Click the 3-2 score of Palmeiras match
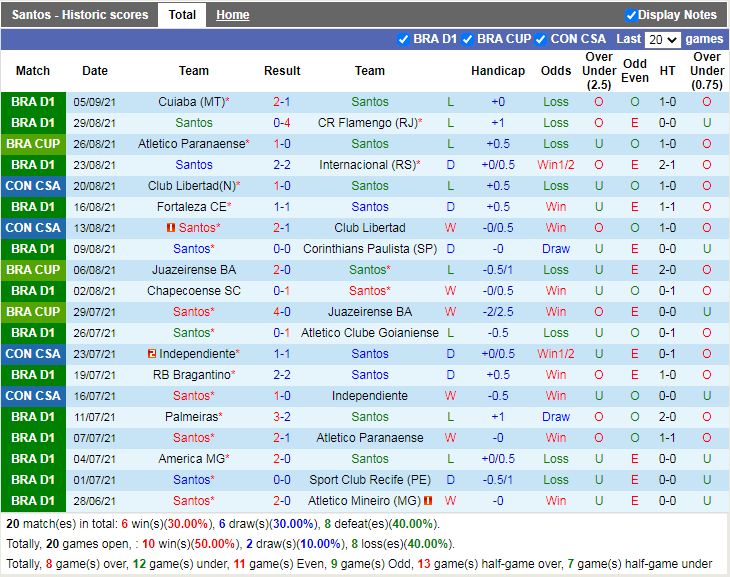Screen dimensions: 730x577 pyautogui.click(x=282, y=417)
